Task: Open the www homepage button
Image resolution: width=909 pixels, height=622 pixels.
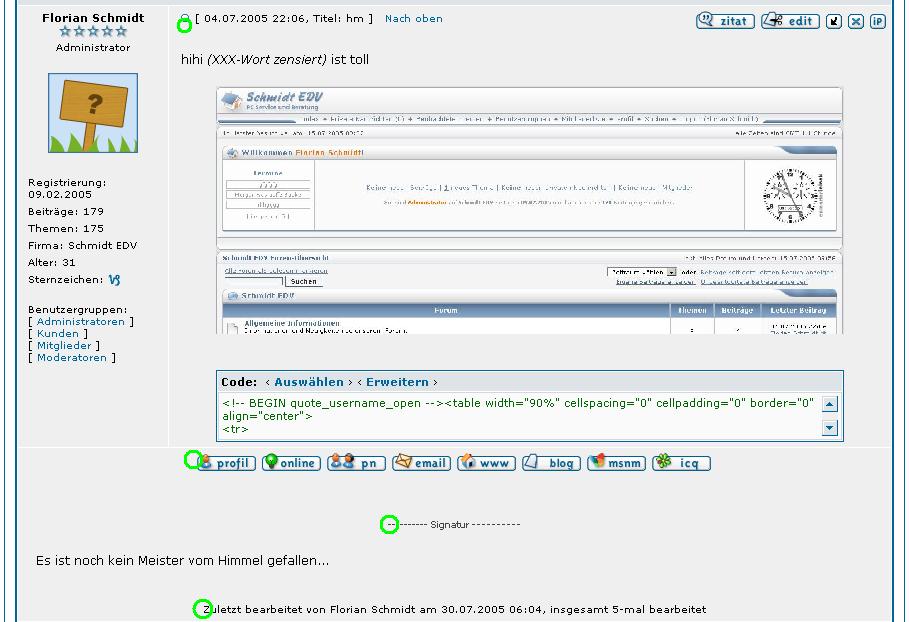Action: click(x=486, y=463)
